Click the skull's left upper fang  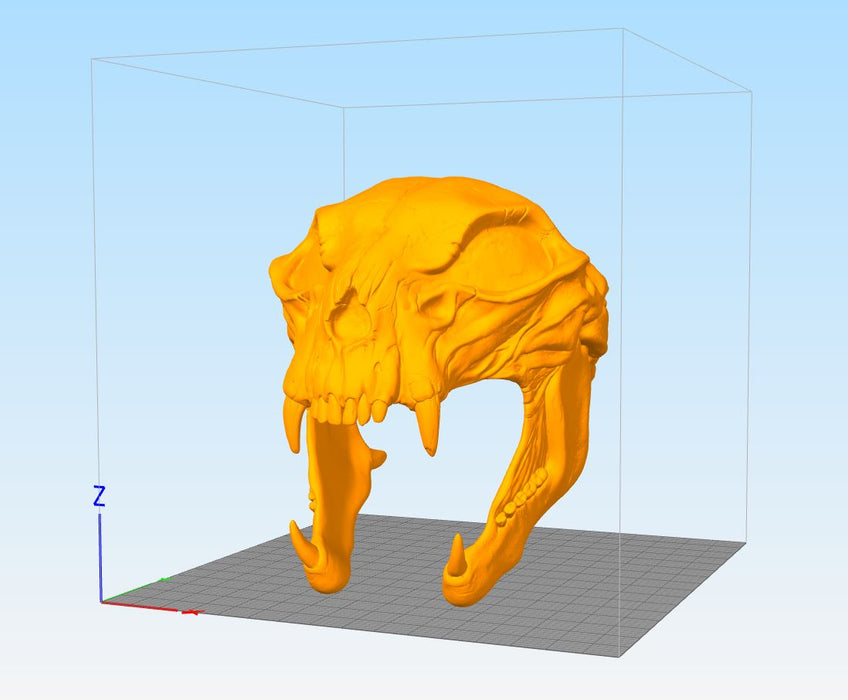click(293, 427)
